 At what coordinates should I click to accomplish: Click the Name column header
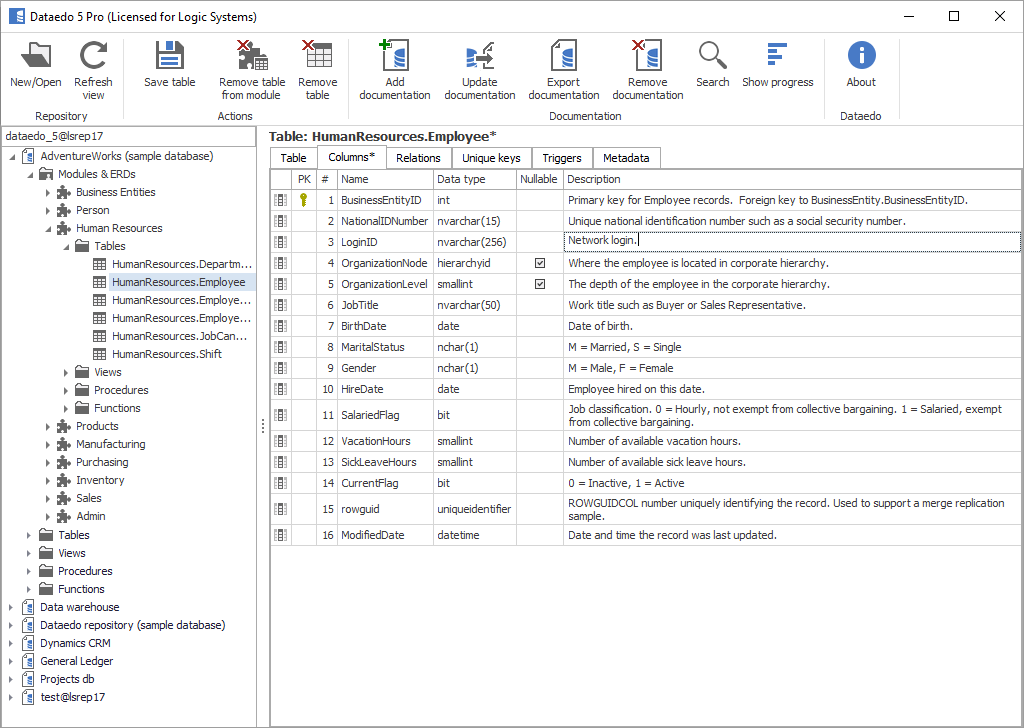pos(385,179)
